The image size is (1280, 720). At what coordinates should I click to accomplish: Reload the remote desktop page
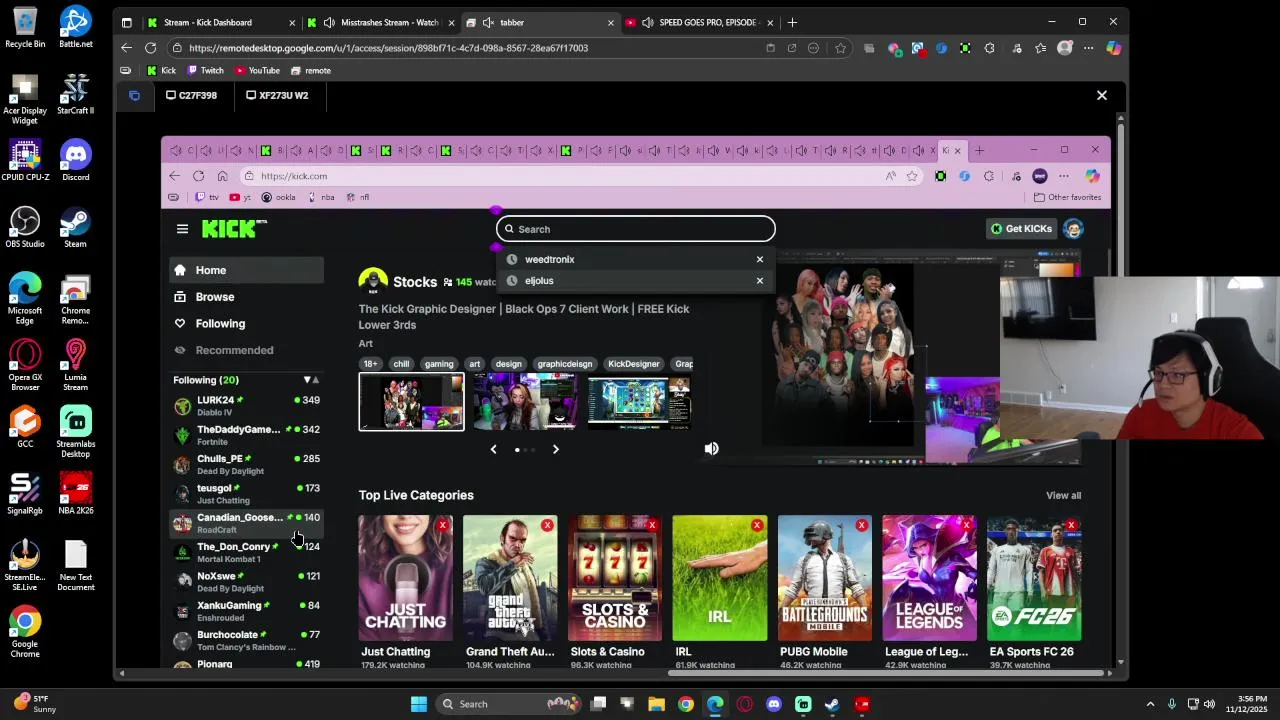(150, 48)
